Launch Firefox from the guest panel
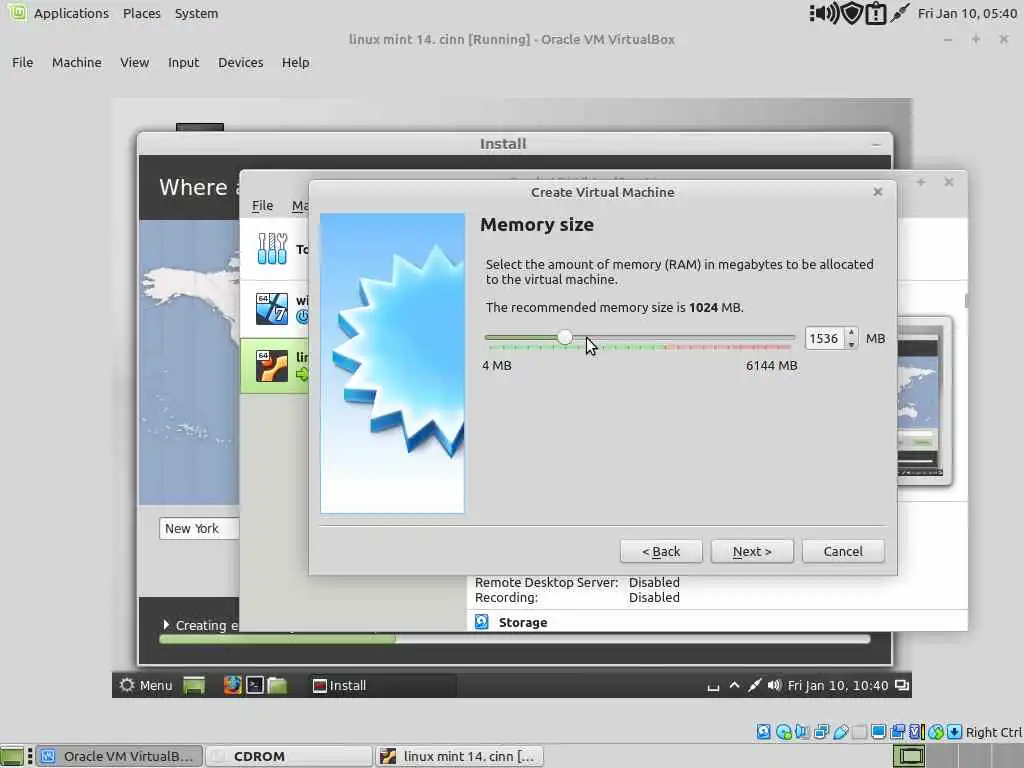 (x=232, y=685)
